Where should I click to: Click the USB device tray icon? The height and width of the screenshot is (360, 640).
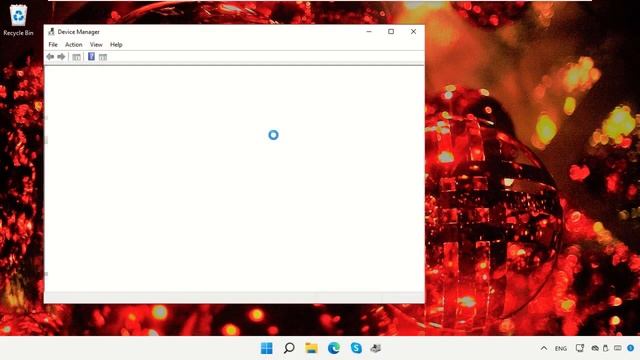[x=606, y=349]
